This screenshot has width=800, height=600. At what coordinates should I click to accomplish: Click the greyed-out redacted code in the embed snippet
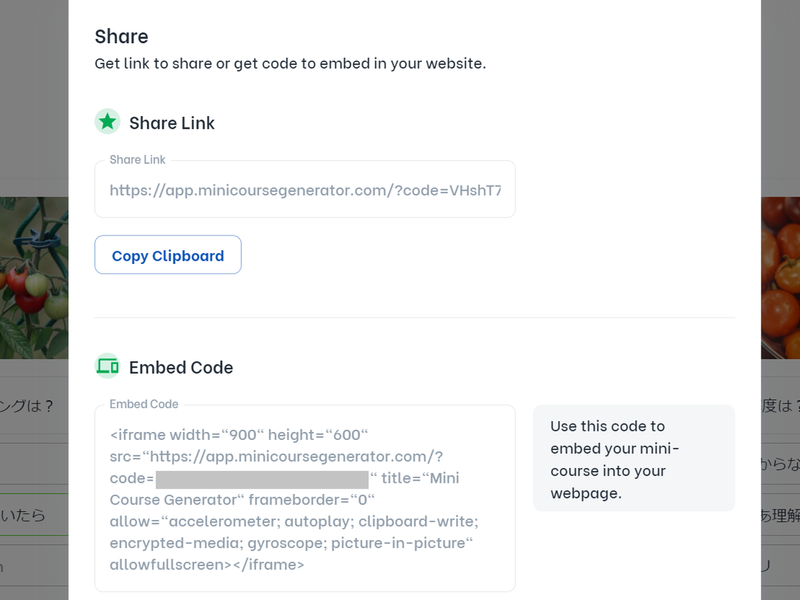click(x=260, y=479)
